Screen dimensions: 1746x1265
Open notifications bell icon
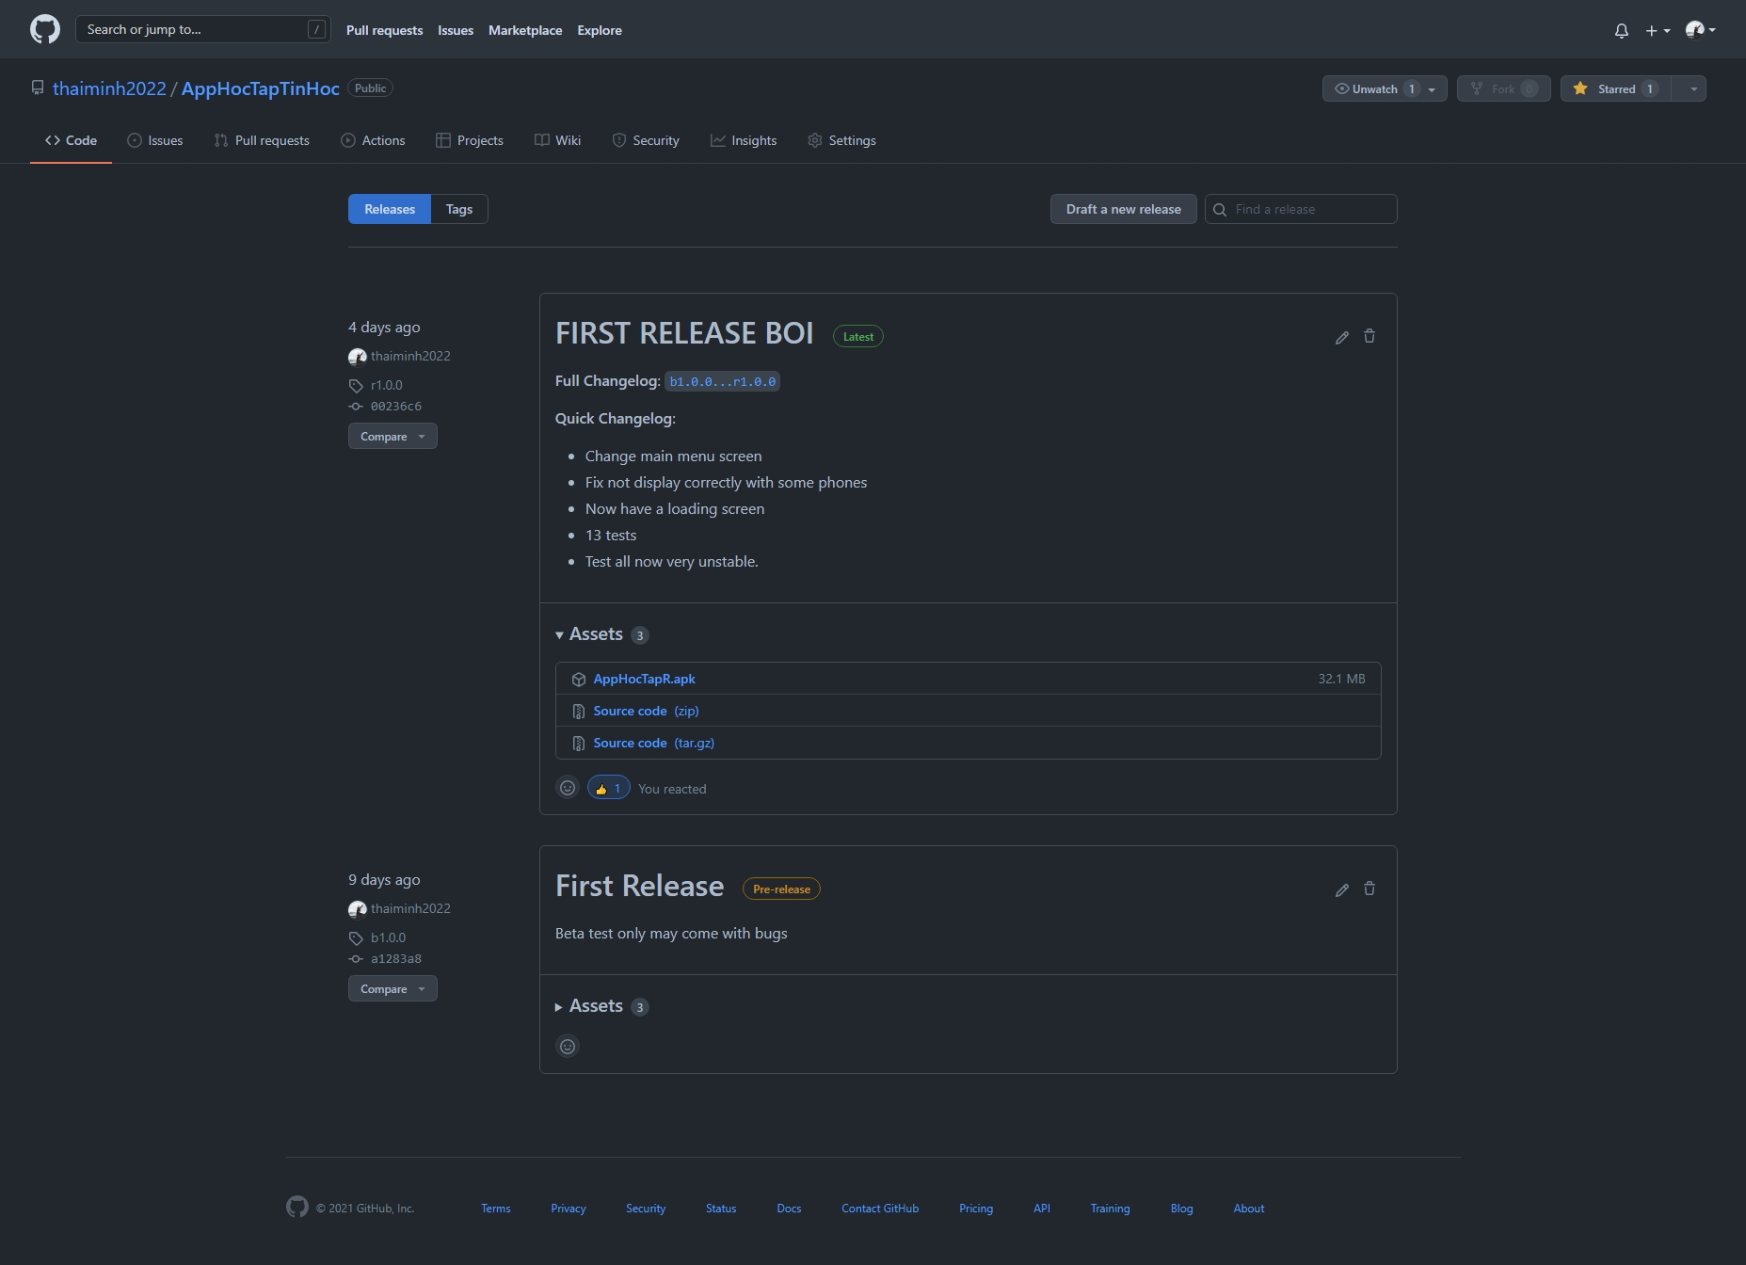tap(1621, 30)
